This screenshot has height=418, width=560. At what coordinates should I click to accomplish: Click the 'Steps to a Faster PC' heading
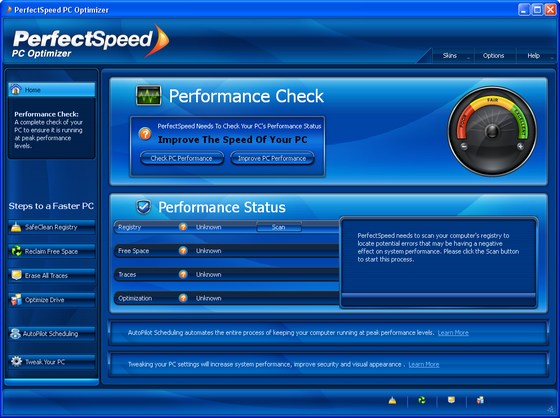51,206
